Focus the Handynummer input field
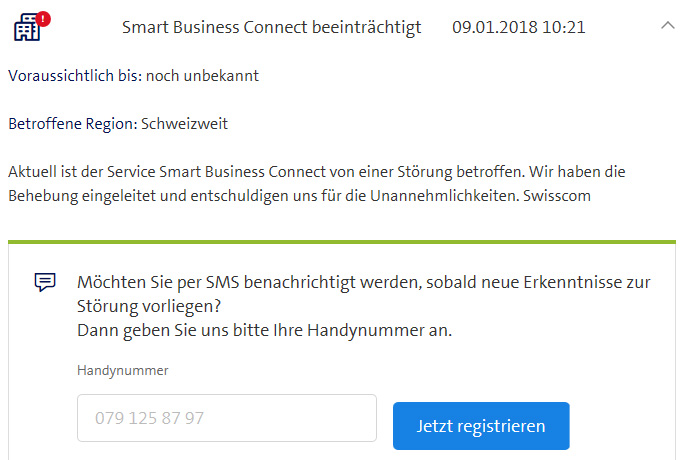The height and width of the screenshot is (460, 690). (x=227, y=418)
